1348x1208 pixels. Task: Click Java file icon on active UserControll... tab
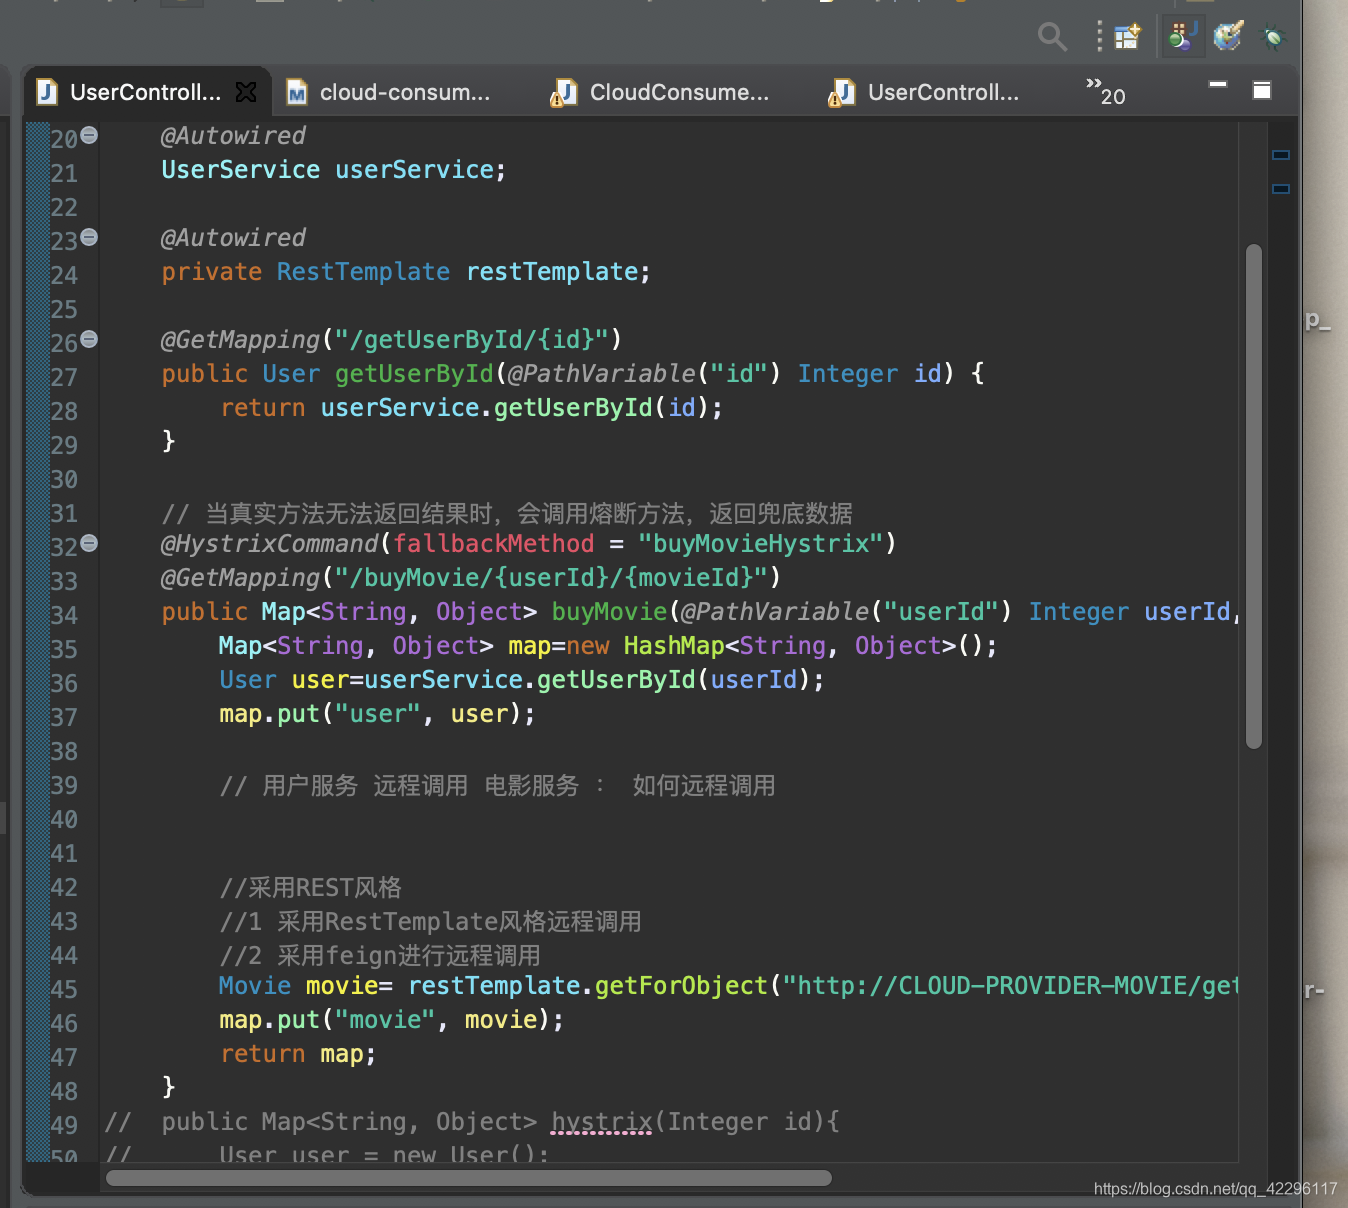coord(47,92)
